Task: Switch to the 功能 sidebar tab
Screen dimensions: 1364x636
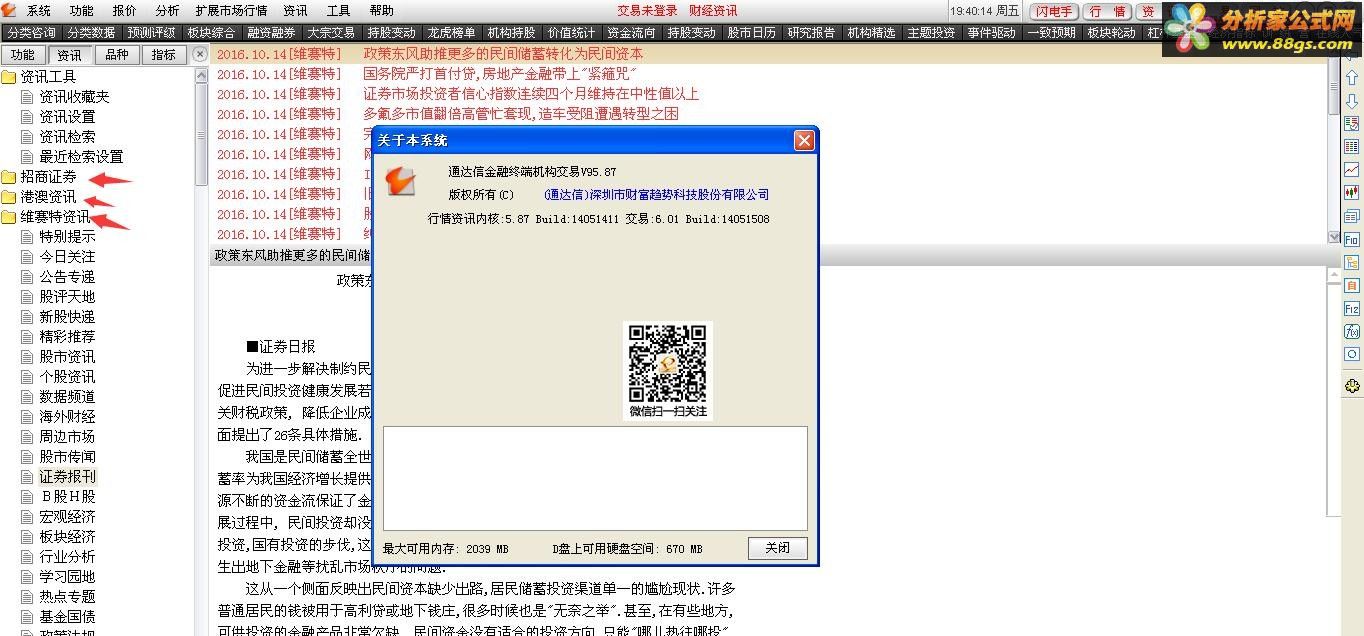Action: tap(23, 55)
